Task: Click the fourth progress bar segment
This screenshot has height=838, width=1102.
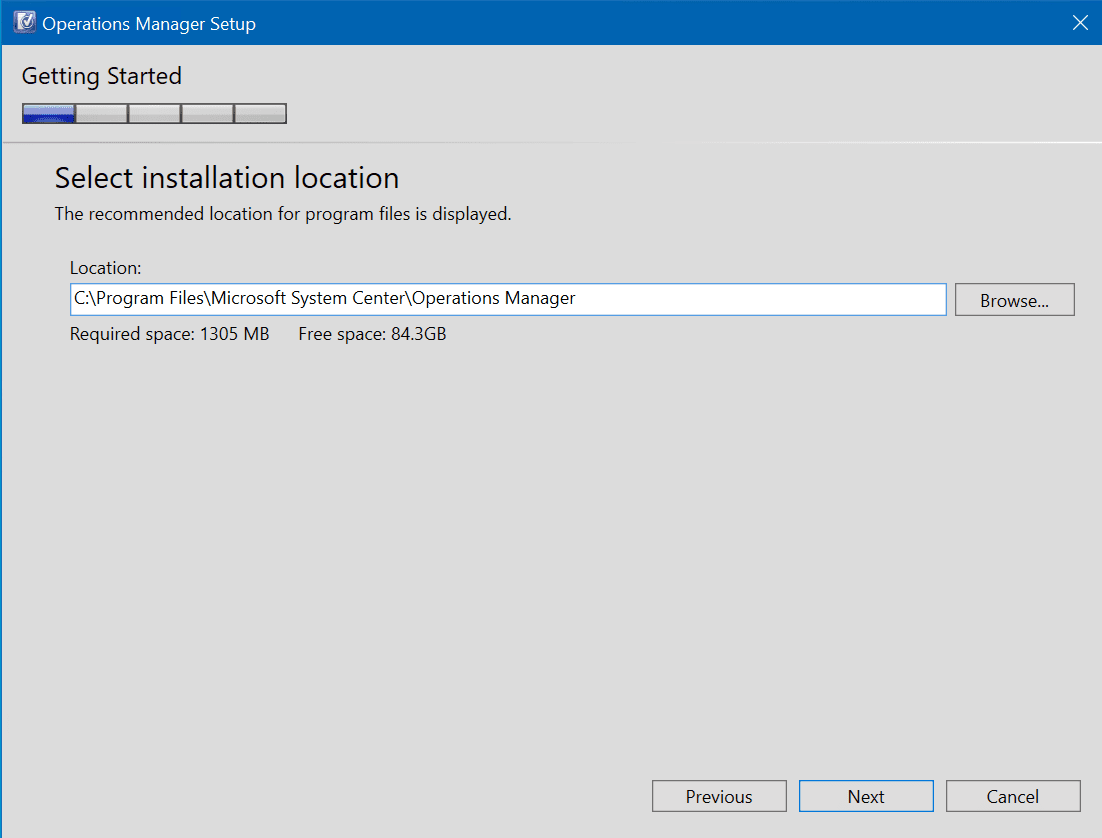Action: (x=207, y=112)
